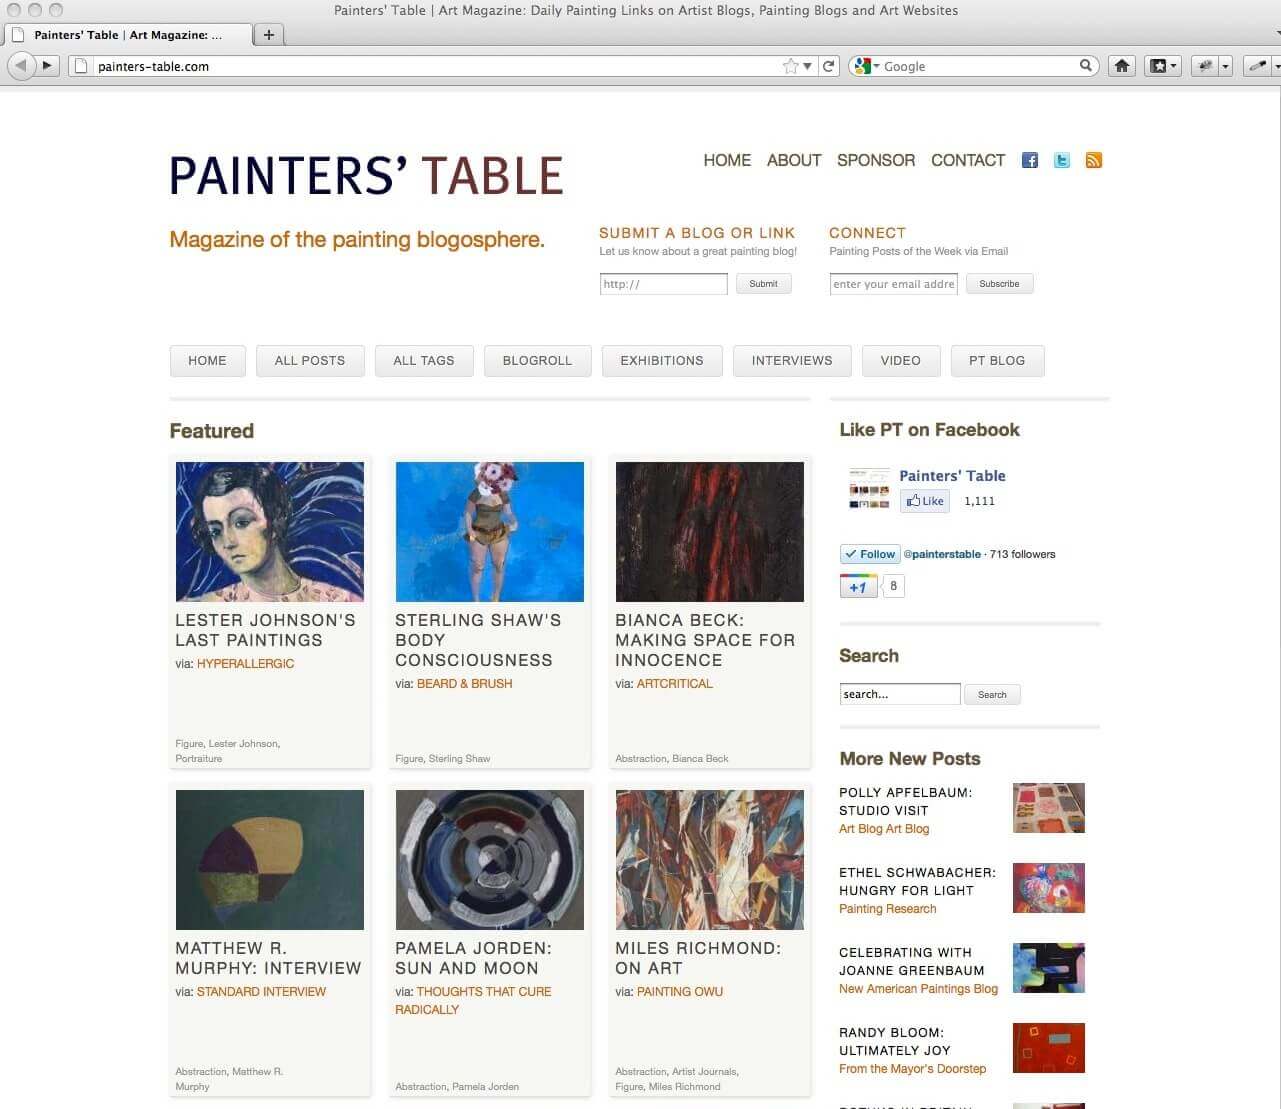Open the Ethel Schwabacher post thumbnail
1281x1109 pixels.
(1049, 888)
